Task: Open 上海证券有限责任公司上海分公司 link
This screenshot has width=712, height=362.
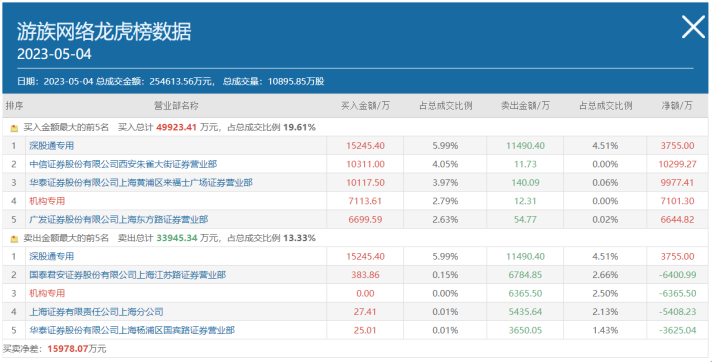Action: click(96, 312)
